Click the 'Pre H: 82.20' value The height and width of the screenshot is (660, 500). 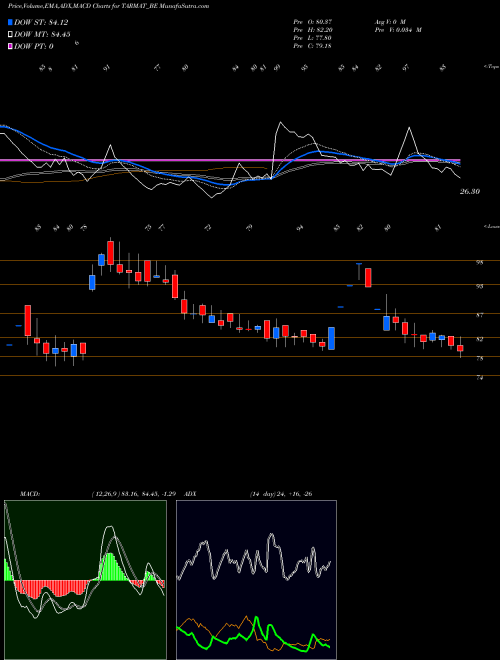(x=312, y=30)
